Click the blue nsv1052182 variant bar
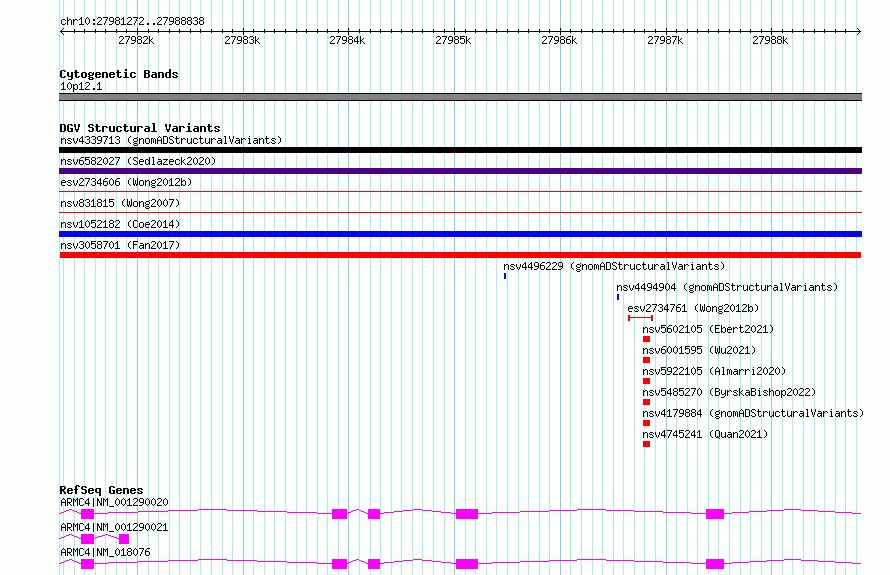This screenshot has width=890, height=575. [x=460, y=234]
